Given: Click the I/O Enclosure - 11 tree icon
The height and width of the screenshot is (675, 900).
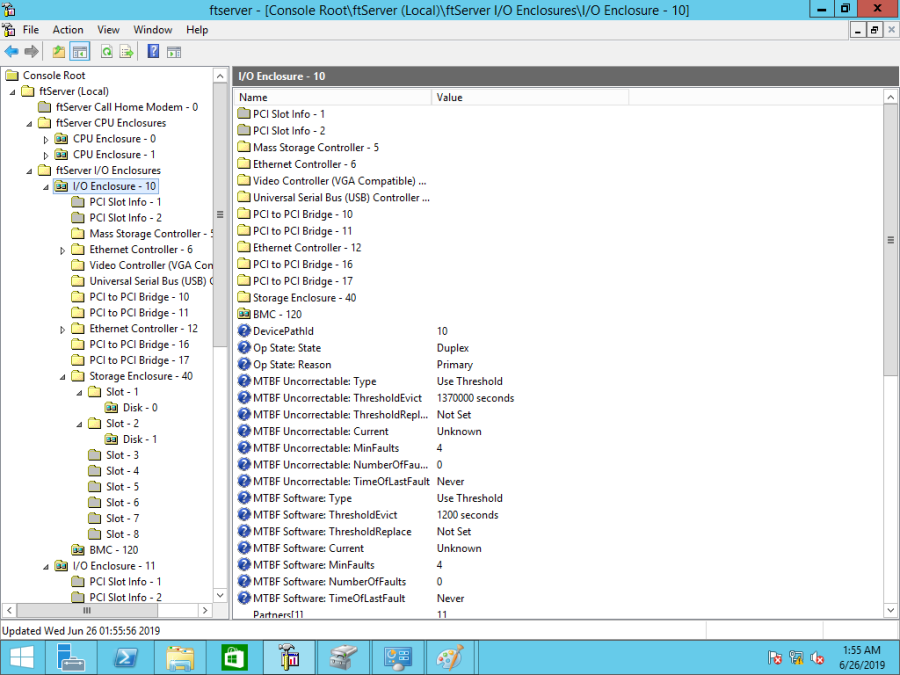Looking at the screenshot, I should [61, 566].
